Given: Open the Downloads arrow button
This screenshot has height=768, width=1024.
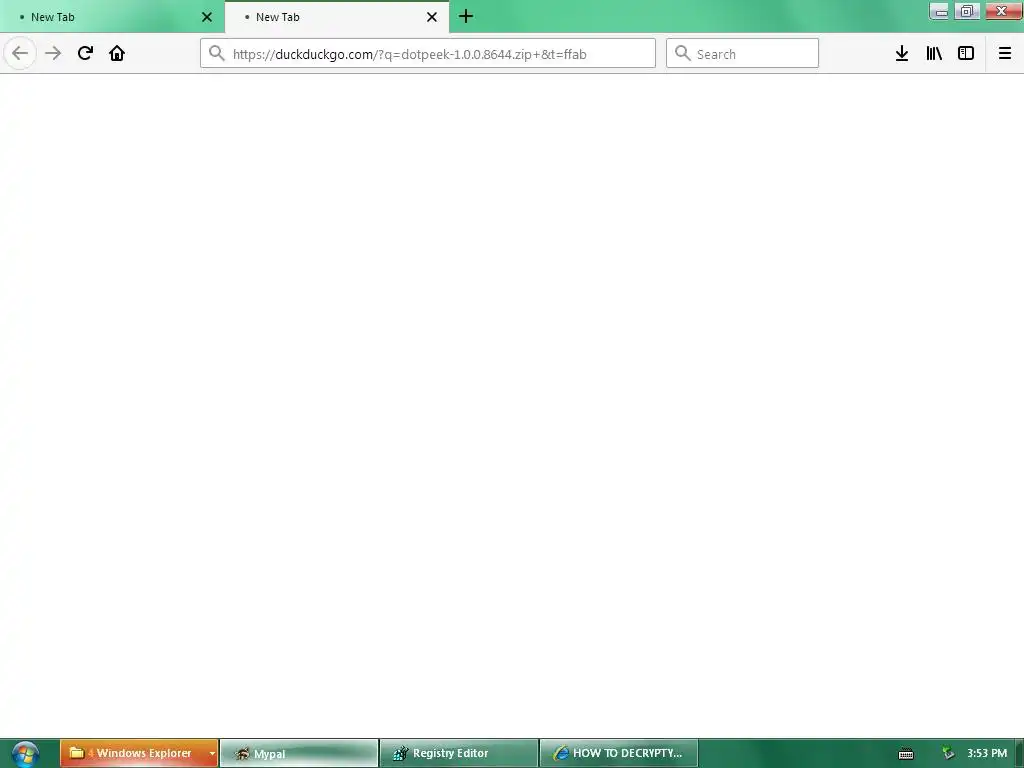Looking at the screenshot, I should [x=902, y=53].
